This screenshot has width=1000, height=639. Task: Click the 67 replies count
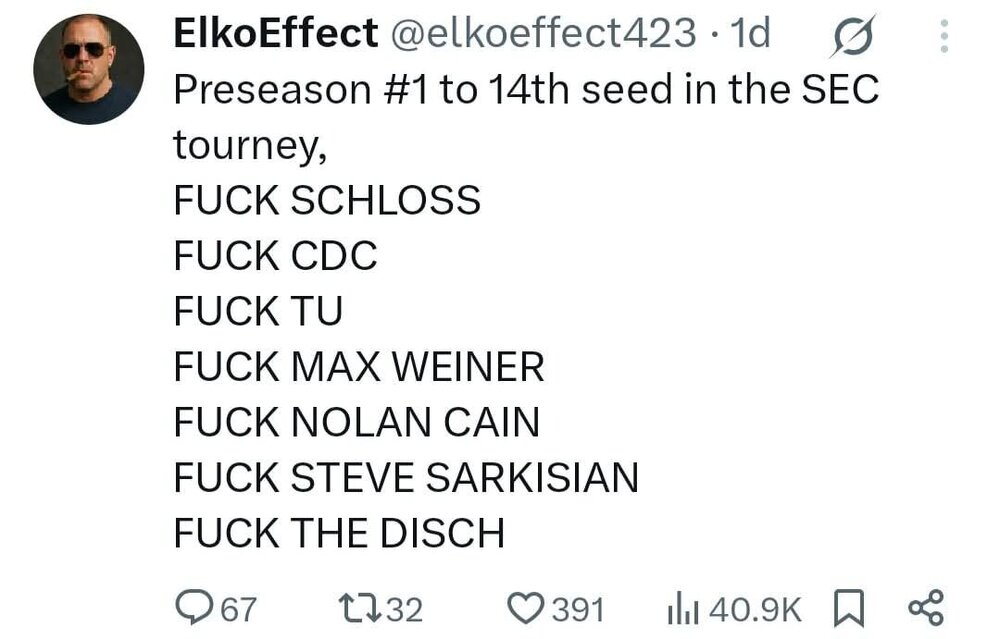pos(237,608)
